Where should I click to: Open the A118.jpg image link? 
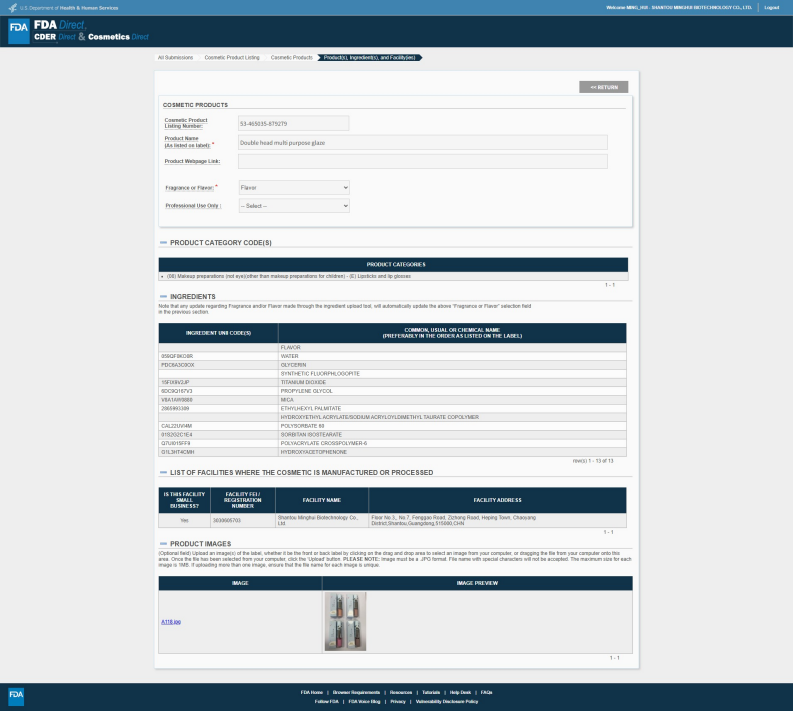(171, 621)
